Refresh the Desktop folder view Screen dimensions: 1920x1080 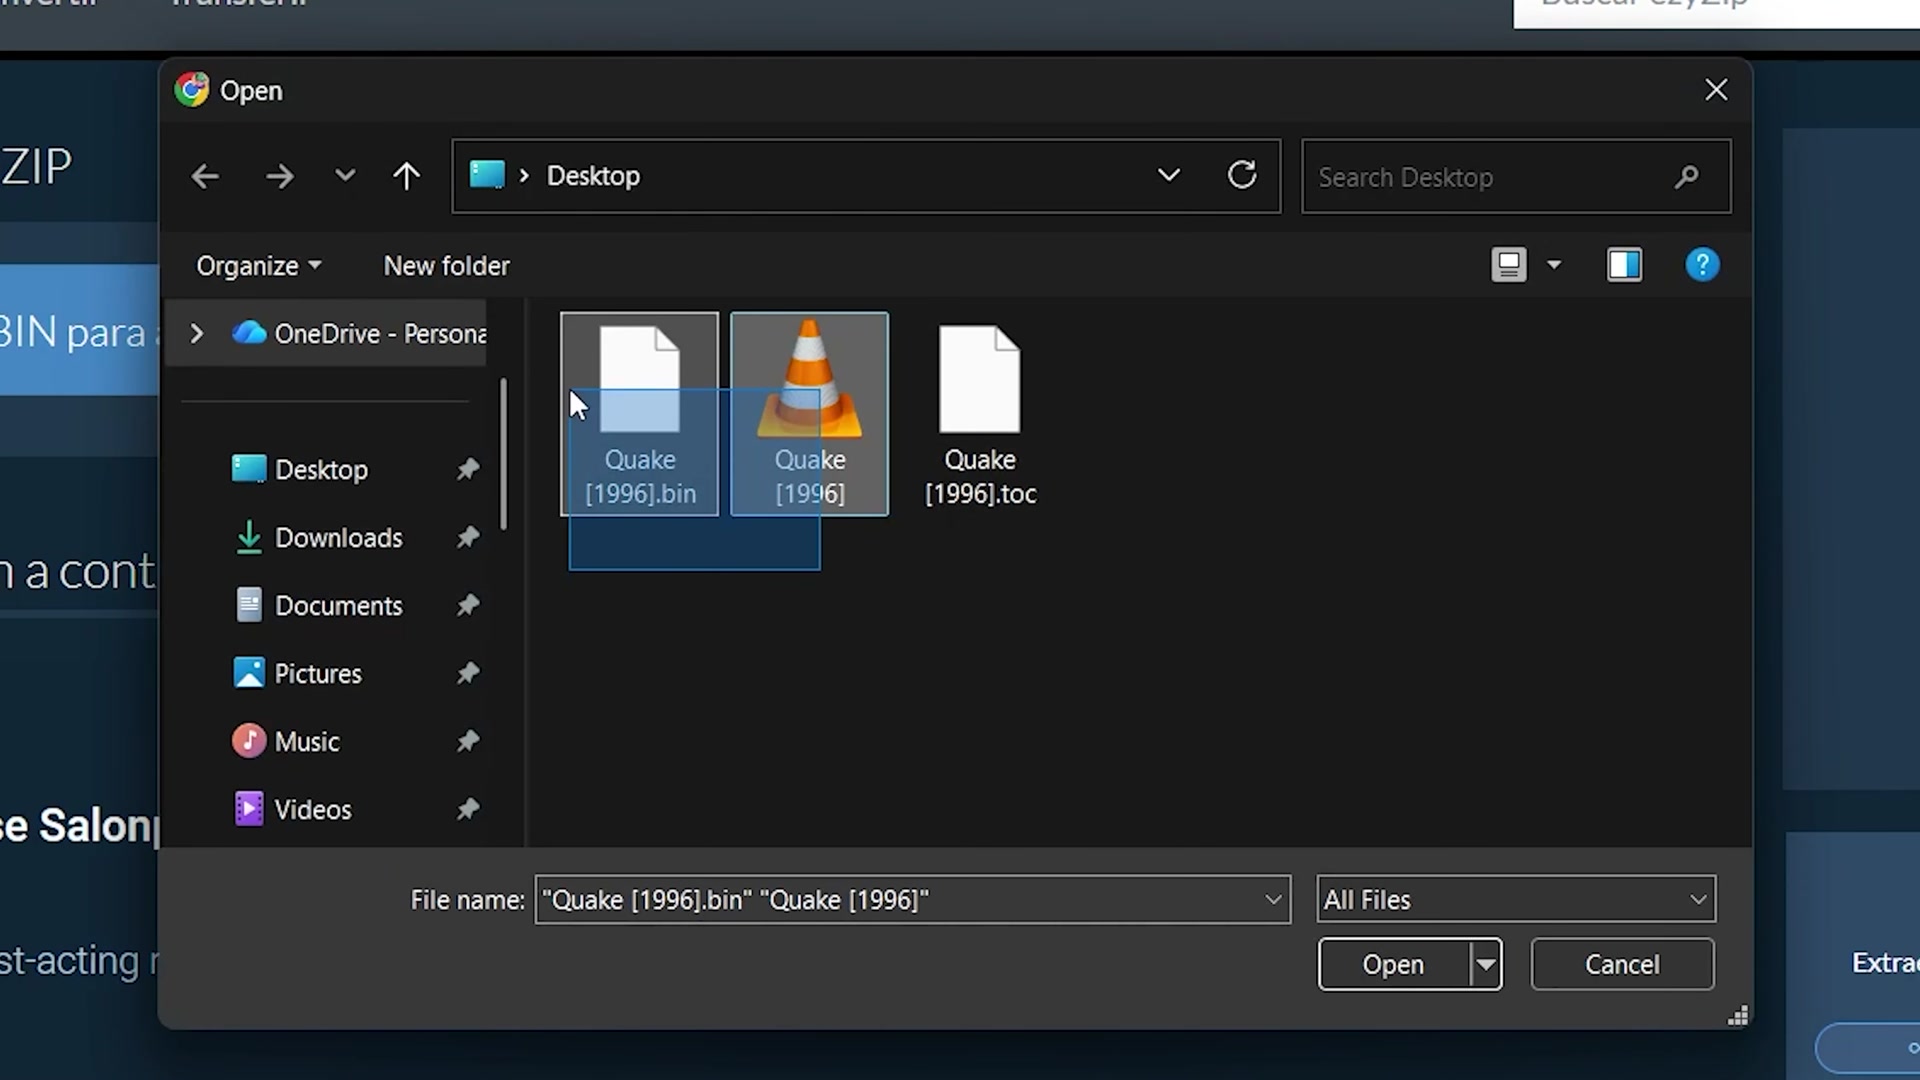pyautogui.click(x=1242, y=175)
